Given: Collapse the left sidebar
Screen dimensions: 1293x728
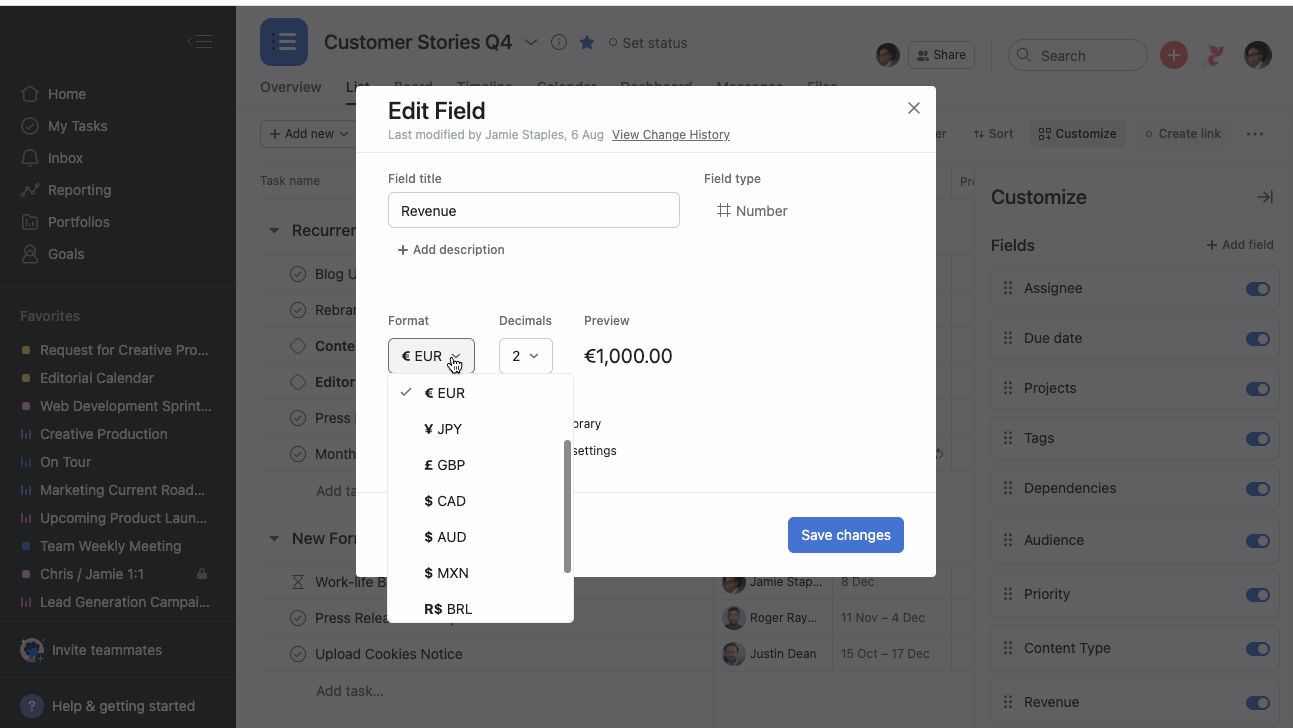Looking at the screenshot, I should pos(198,41).
